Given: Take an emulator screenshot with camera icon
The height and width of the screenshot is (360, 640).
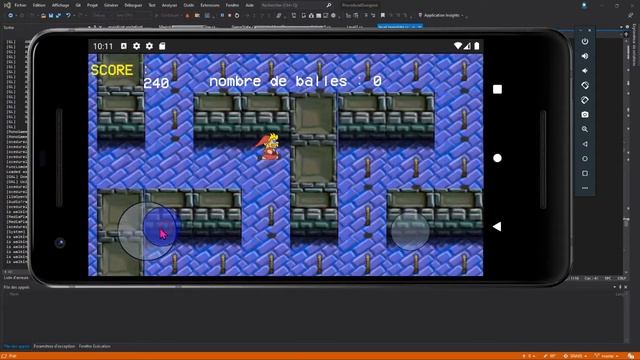Looking at the screenshot, I should [585, 115].
